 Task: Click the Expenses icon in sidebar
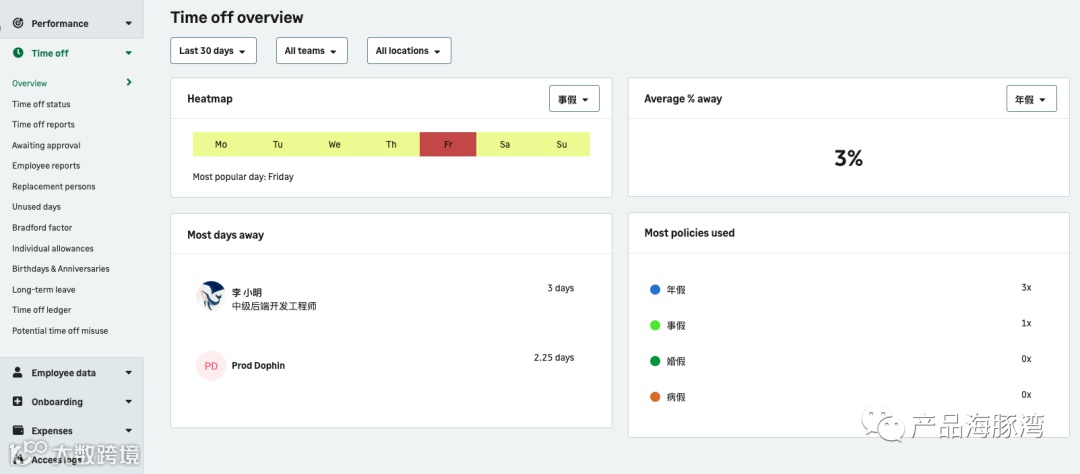coord(18,431)
